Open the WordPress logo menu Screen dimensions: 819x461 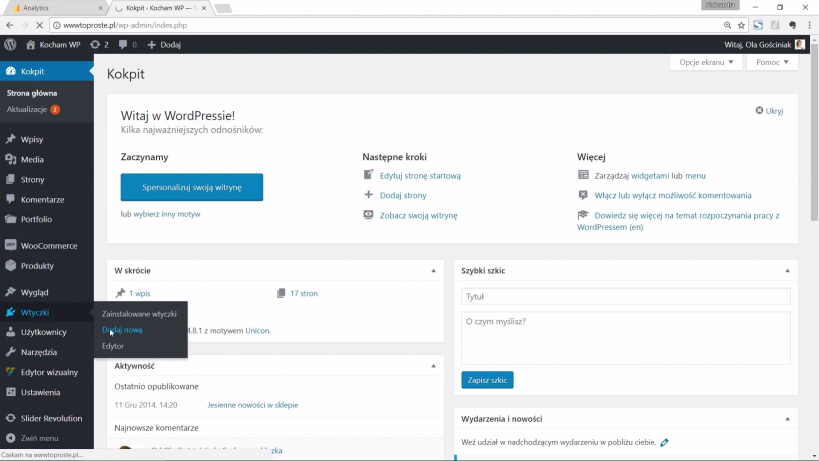pos(10,45)
